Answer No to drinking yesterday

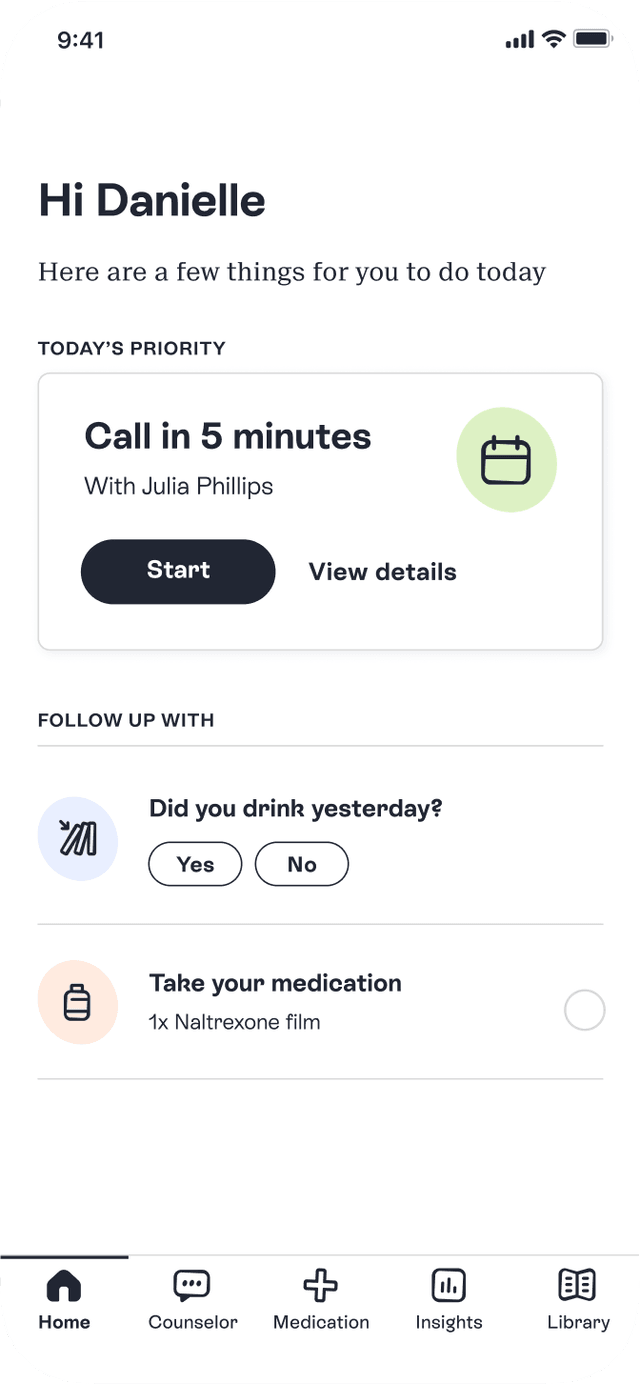[302, 863]
